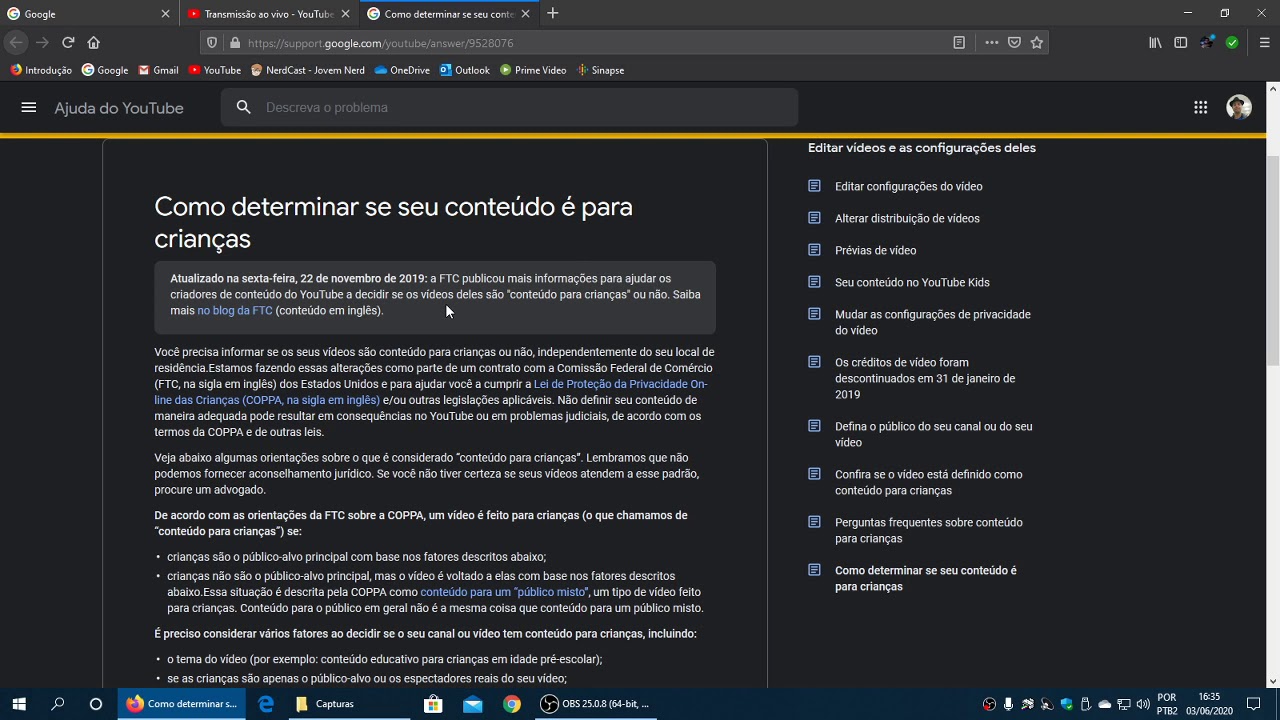This screenshot has height=720, width=1280.
Task: Open Editar configurações do vídeo article
Action: [x=909, y=187]
